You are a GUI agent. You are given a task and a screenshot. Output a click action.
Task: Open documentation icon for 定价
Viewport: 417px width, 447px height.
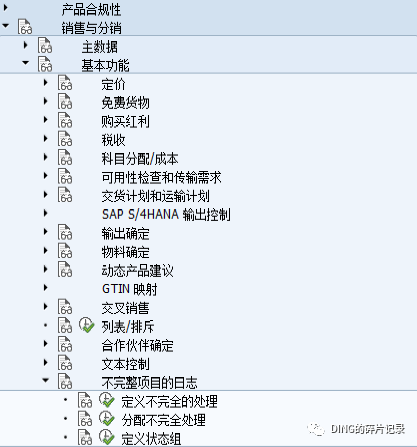point(65,83)
